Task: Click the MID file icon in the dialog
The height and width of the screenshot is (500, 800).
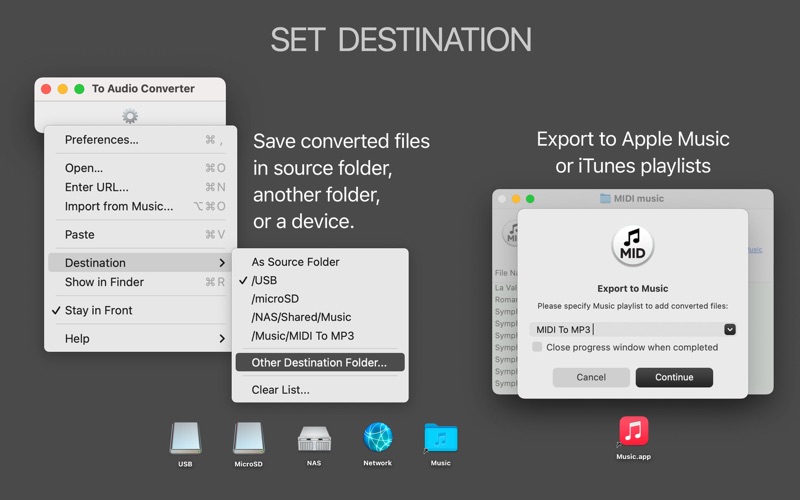Action: (x=633, y=246)
